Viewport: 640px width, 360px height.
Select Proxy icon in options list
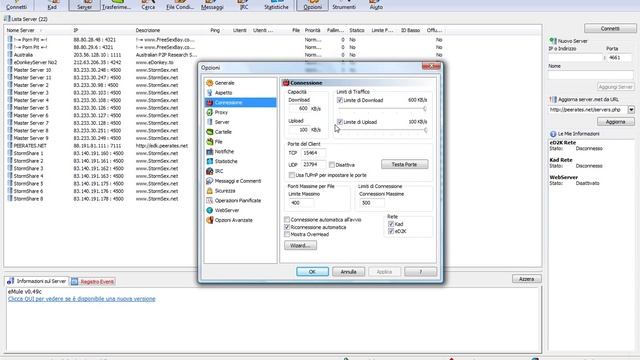click(209, 112)
